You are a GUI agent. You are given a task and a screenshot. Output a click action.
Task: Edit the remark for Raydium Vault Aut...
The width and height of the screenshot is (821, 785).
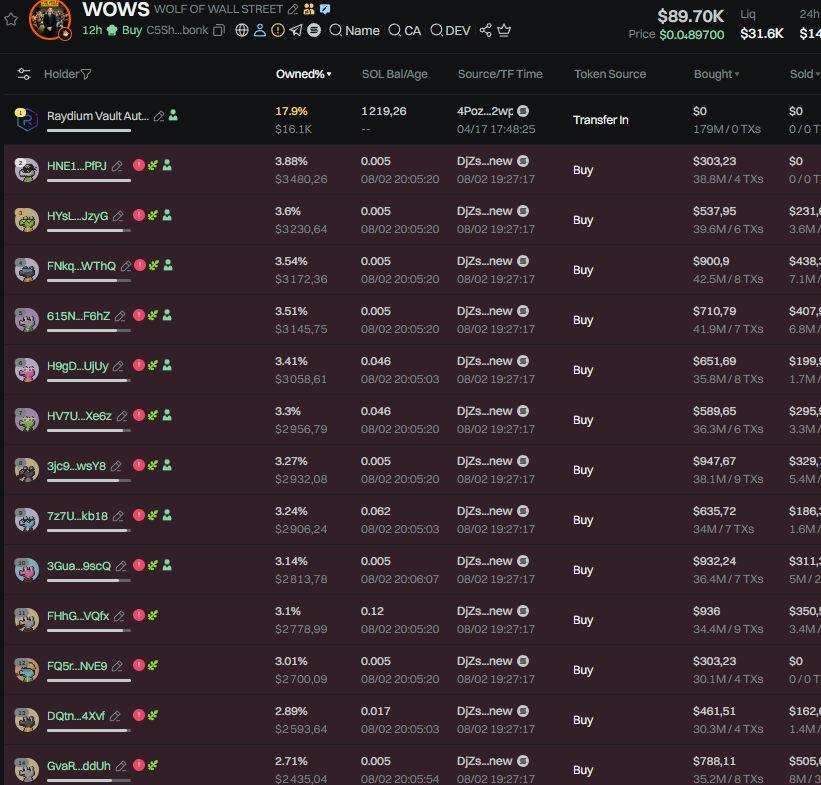click(159, 116)
